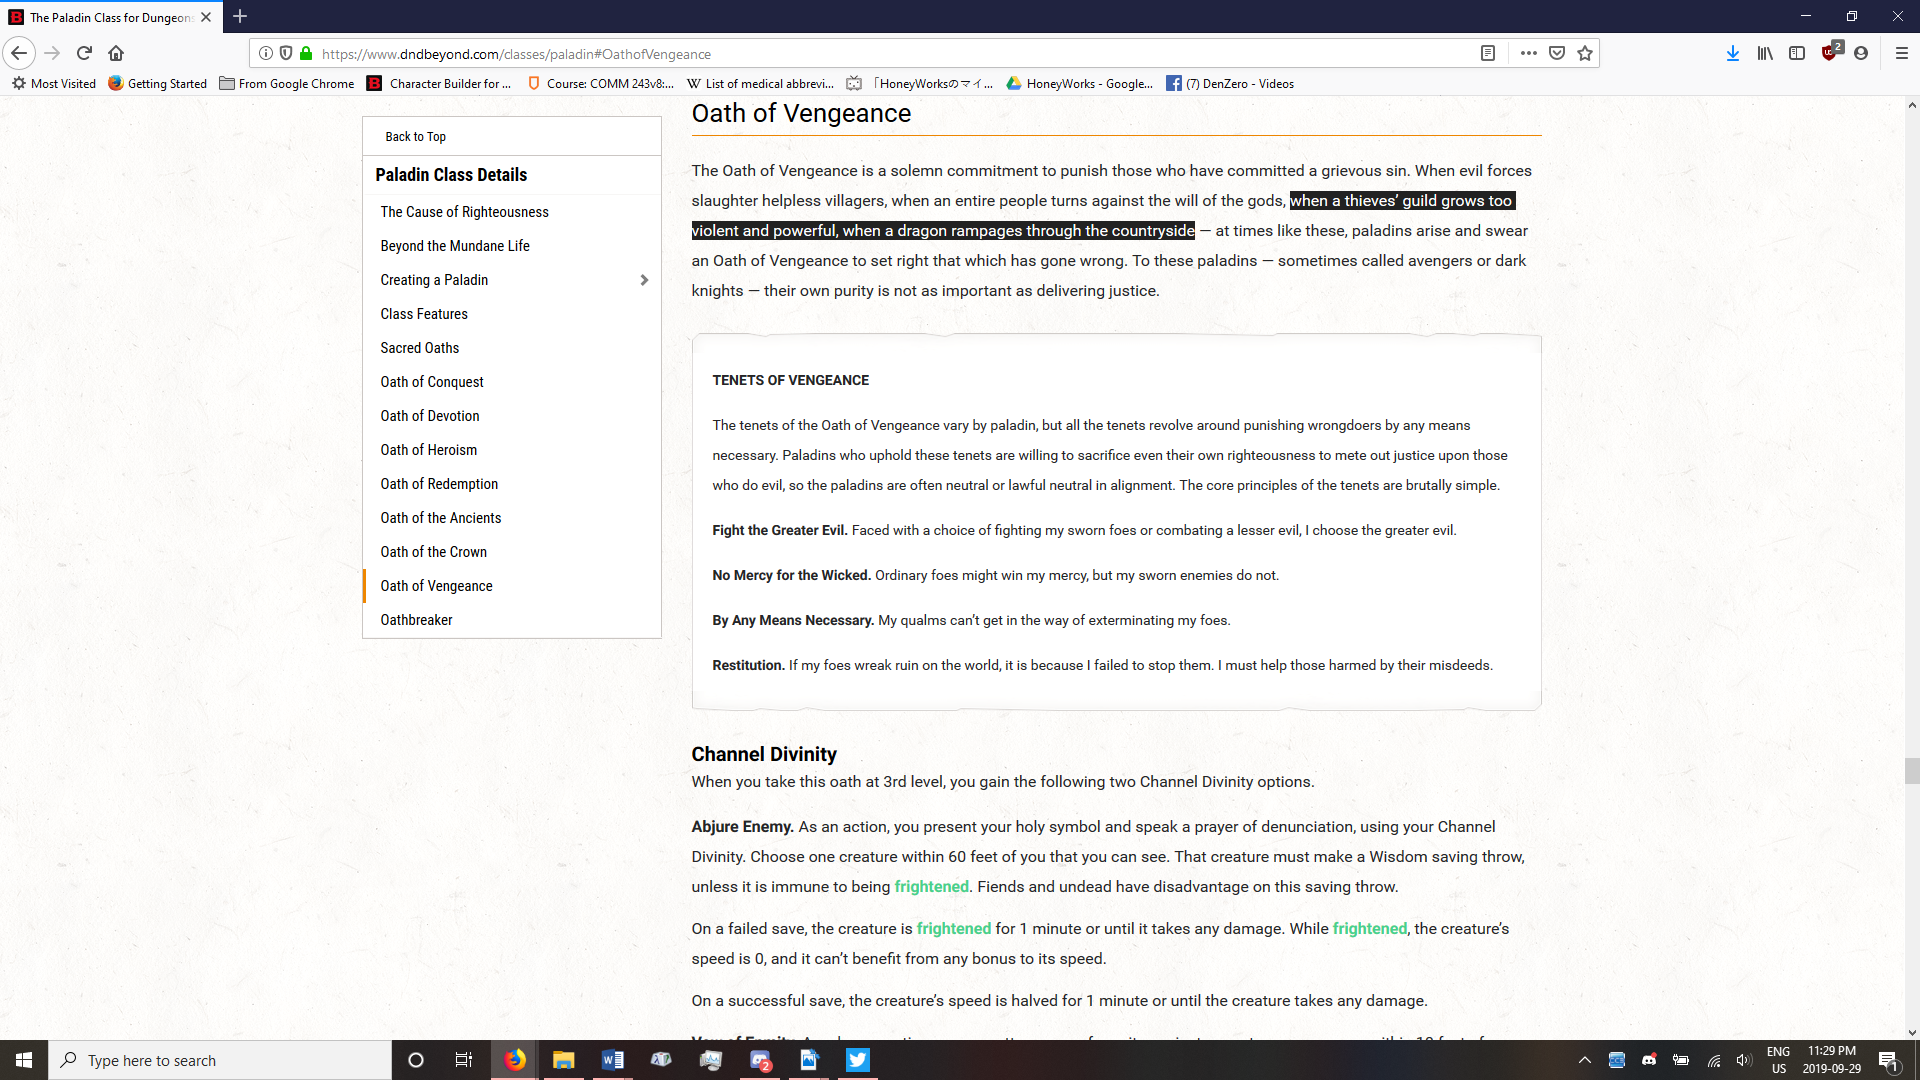
Task: Open the Firefox hamburger menu
Action: 1901,53
